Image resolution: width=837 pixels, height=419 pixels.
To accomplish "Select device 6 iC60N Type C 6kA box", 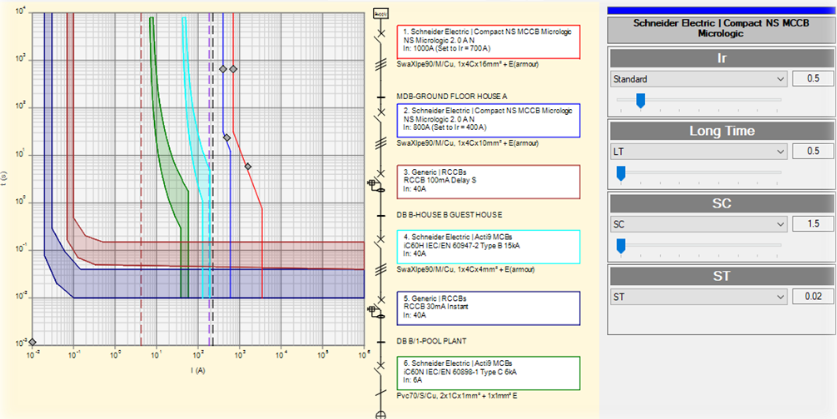I will [488, 373].
